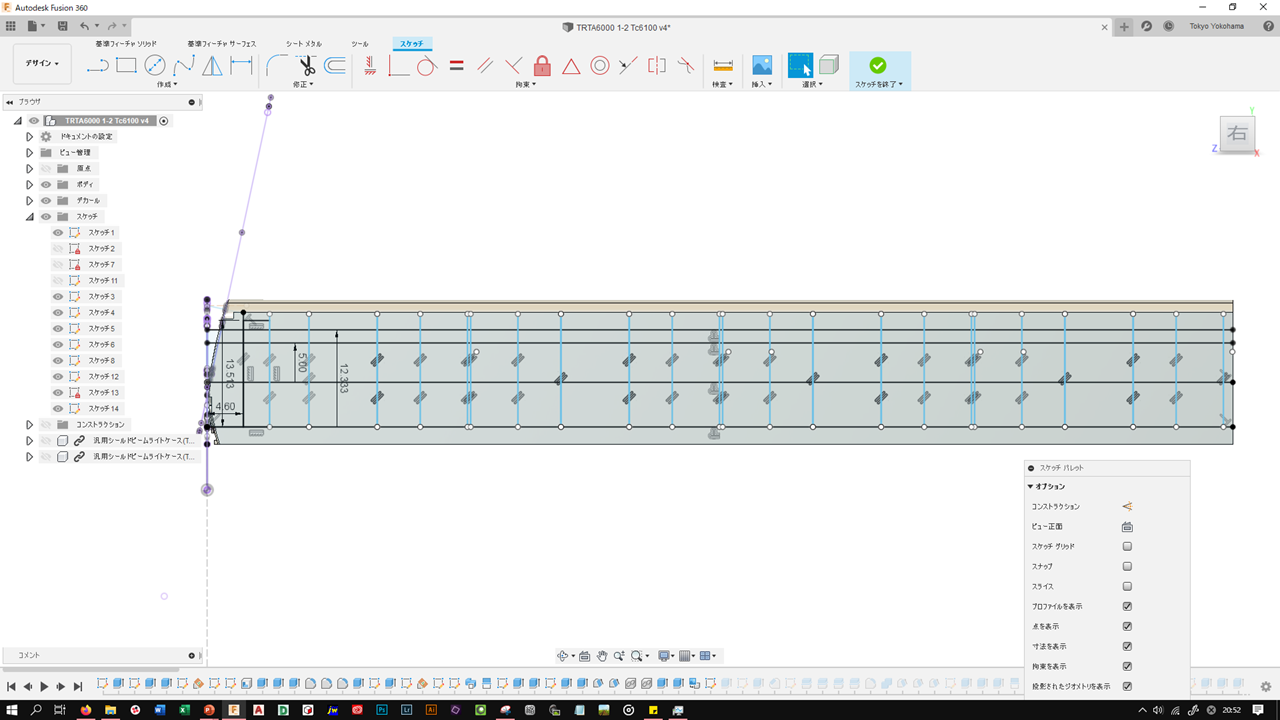Uncheck 拘束を表示 option
Viewport: 1280px width, 720px height.
(1127, 667)
